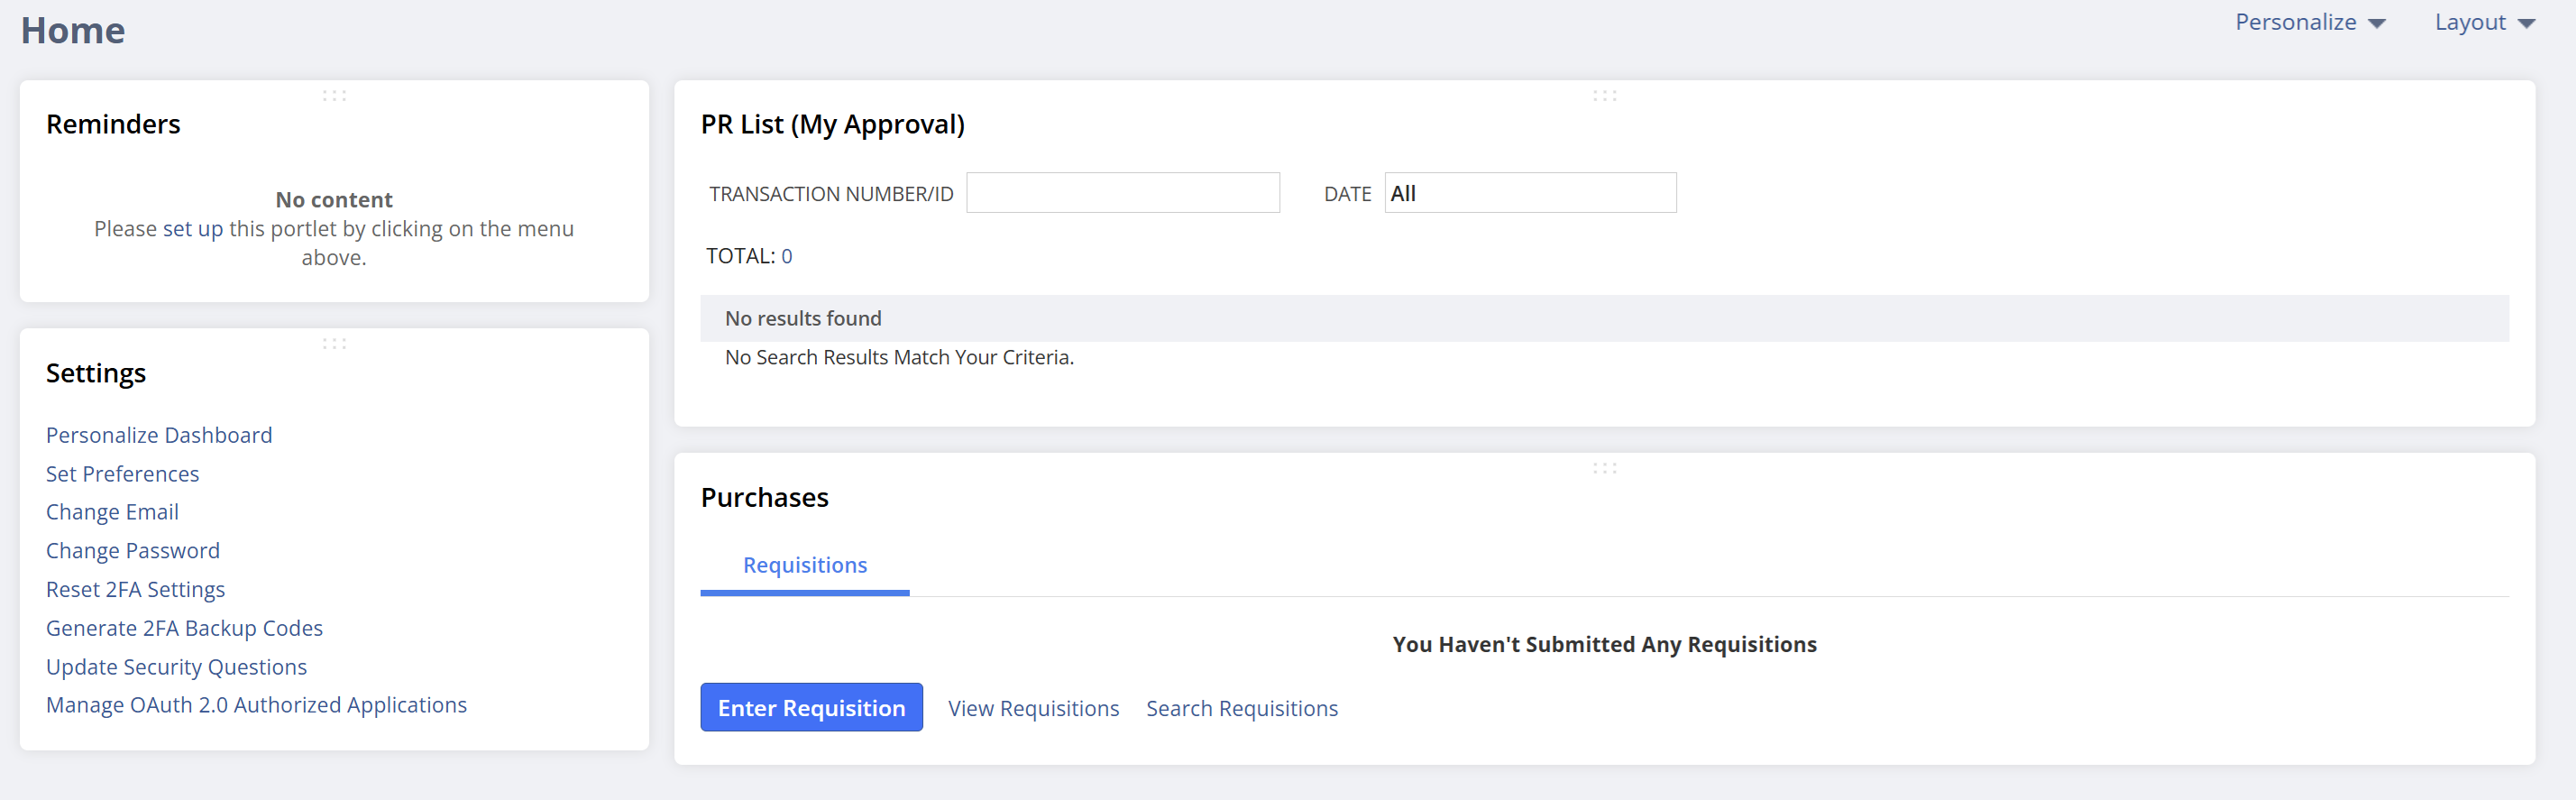This screenshot has width=2576, height=800.
Task: Expand the Layout dropdown menu
Action: (x=2484, y=23)
